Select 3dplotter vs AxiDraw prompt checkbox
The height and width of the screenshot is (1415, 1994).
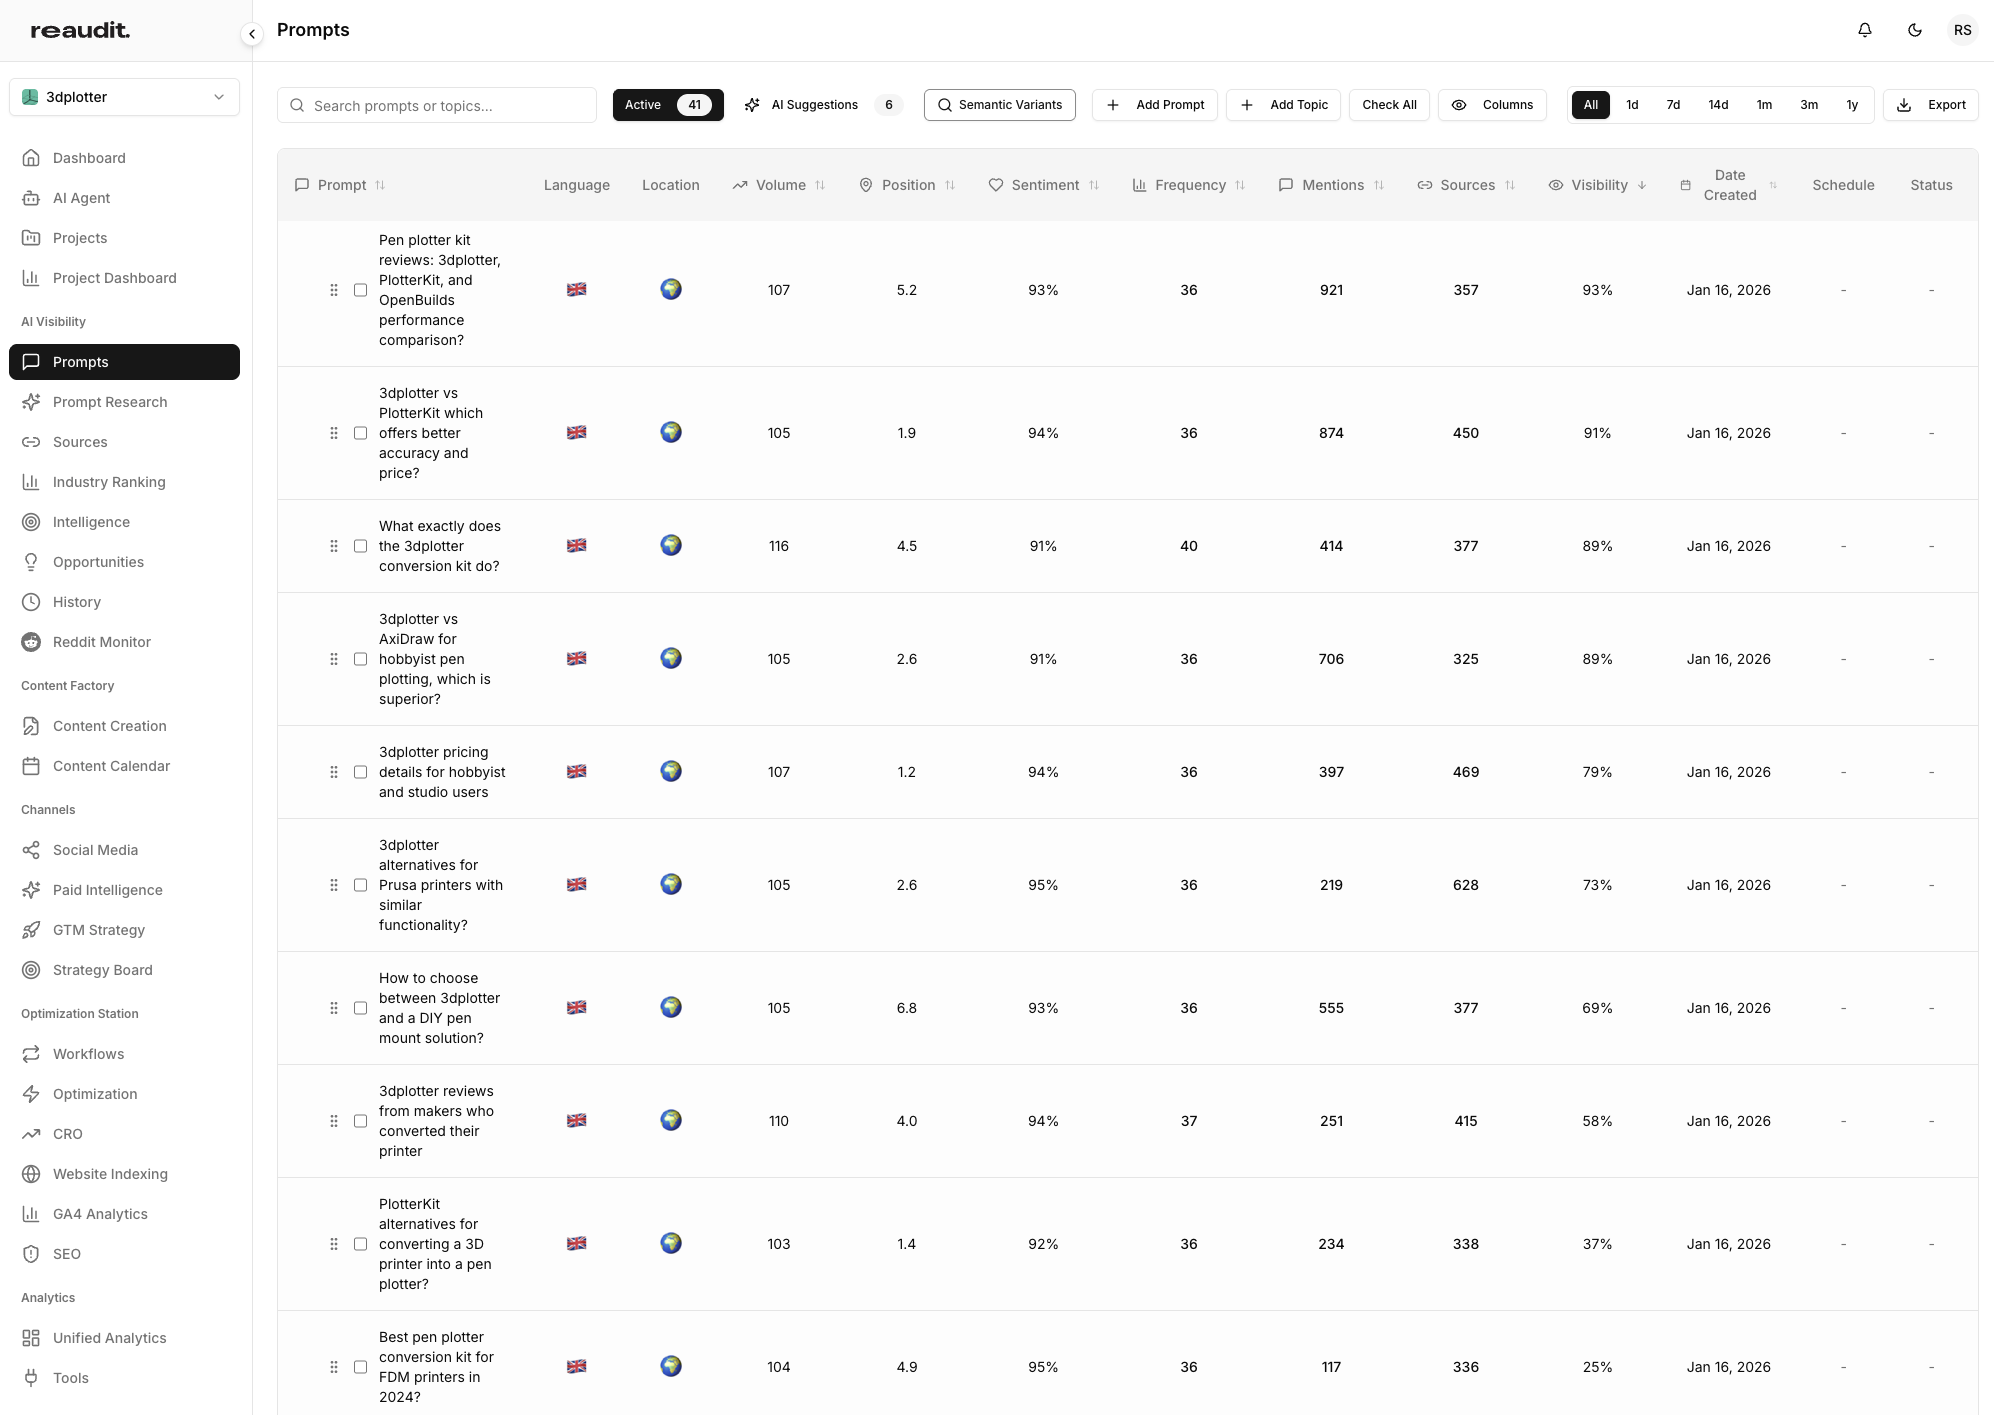[361, 659]
